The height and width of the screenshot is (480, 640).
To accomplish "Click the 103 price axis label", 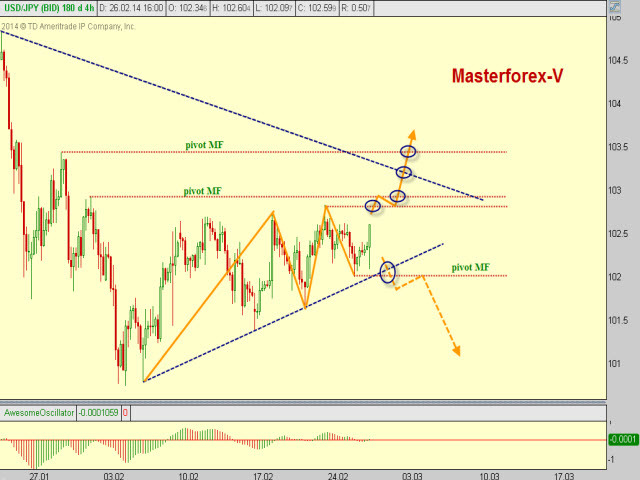I will point(615,190).
